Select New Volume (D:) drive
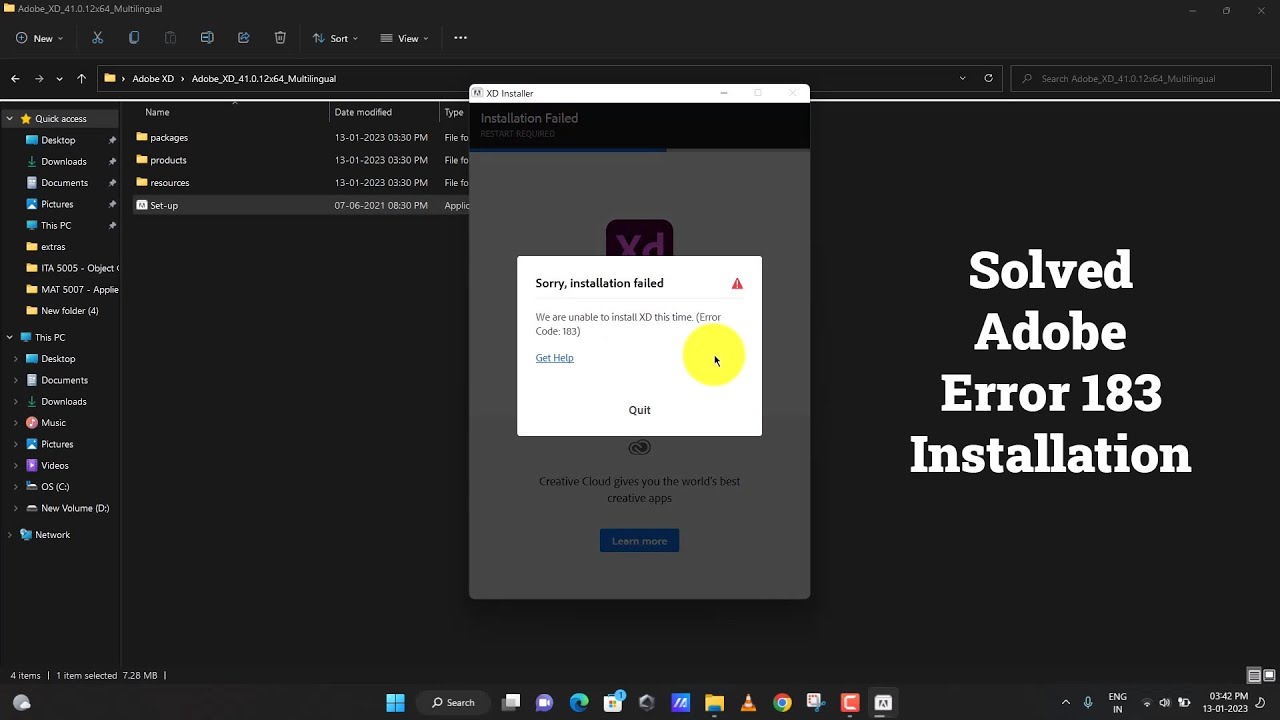The image size is (1280, 720). (75, 508)
